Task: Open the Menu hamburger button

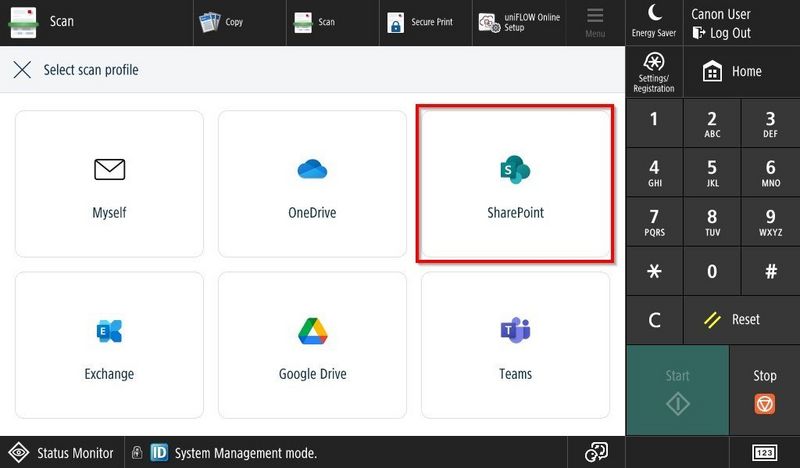Action: 595,22
